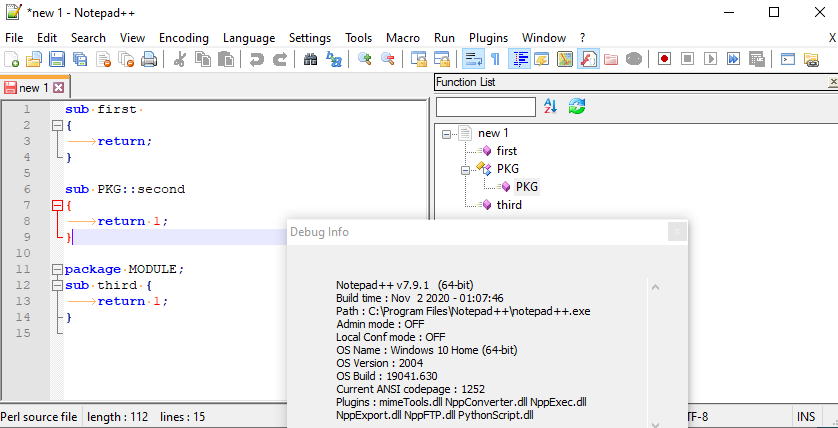Screen dimensions: 838x428
Task: Collapse the sub third fold at line 12
Action: (x=57, y=285)
